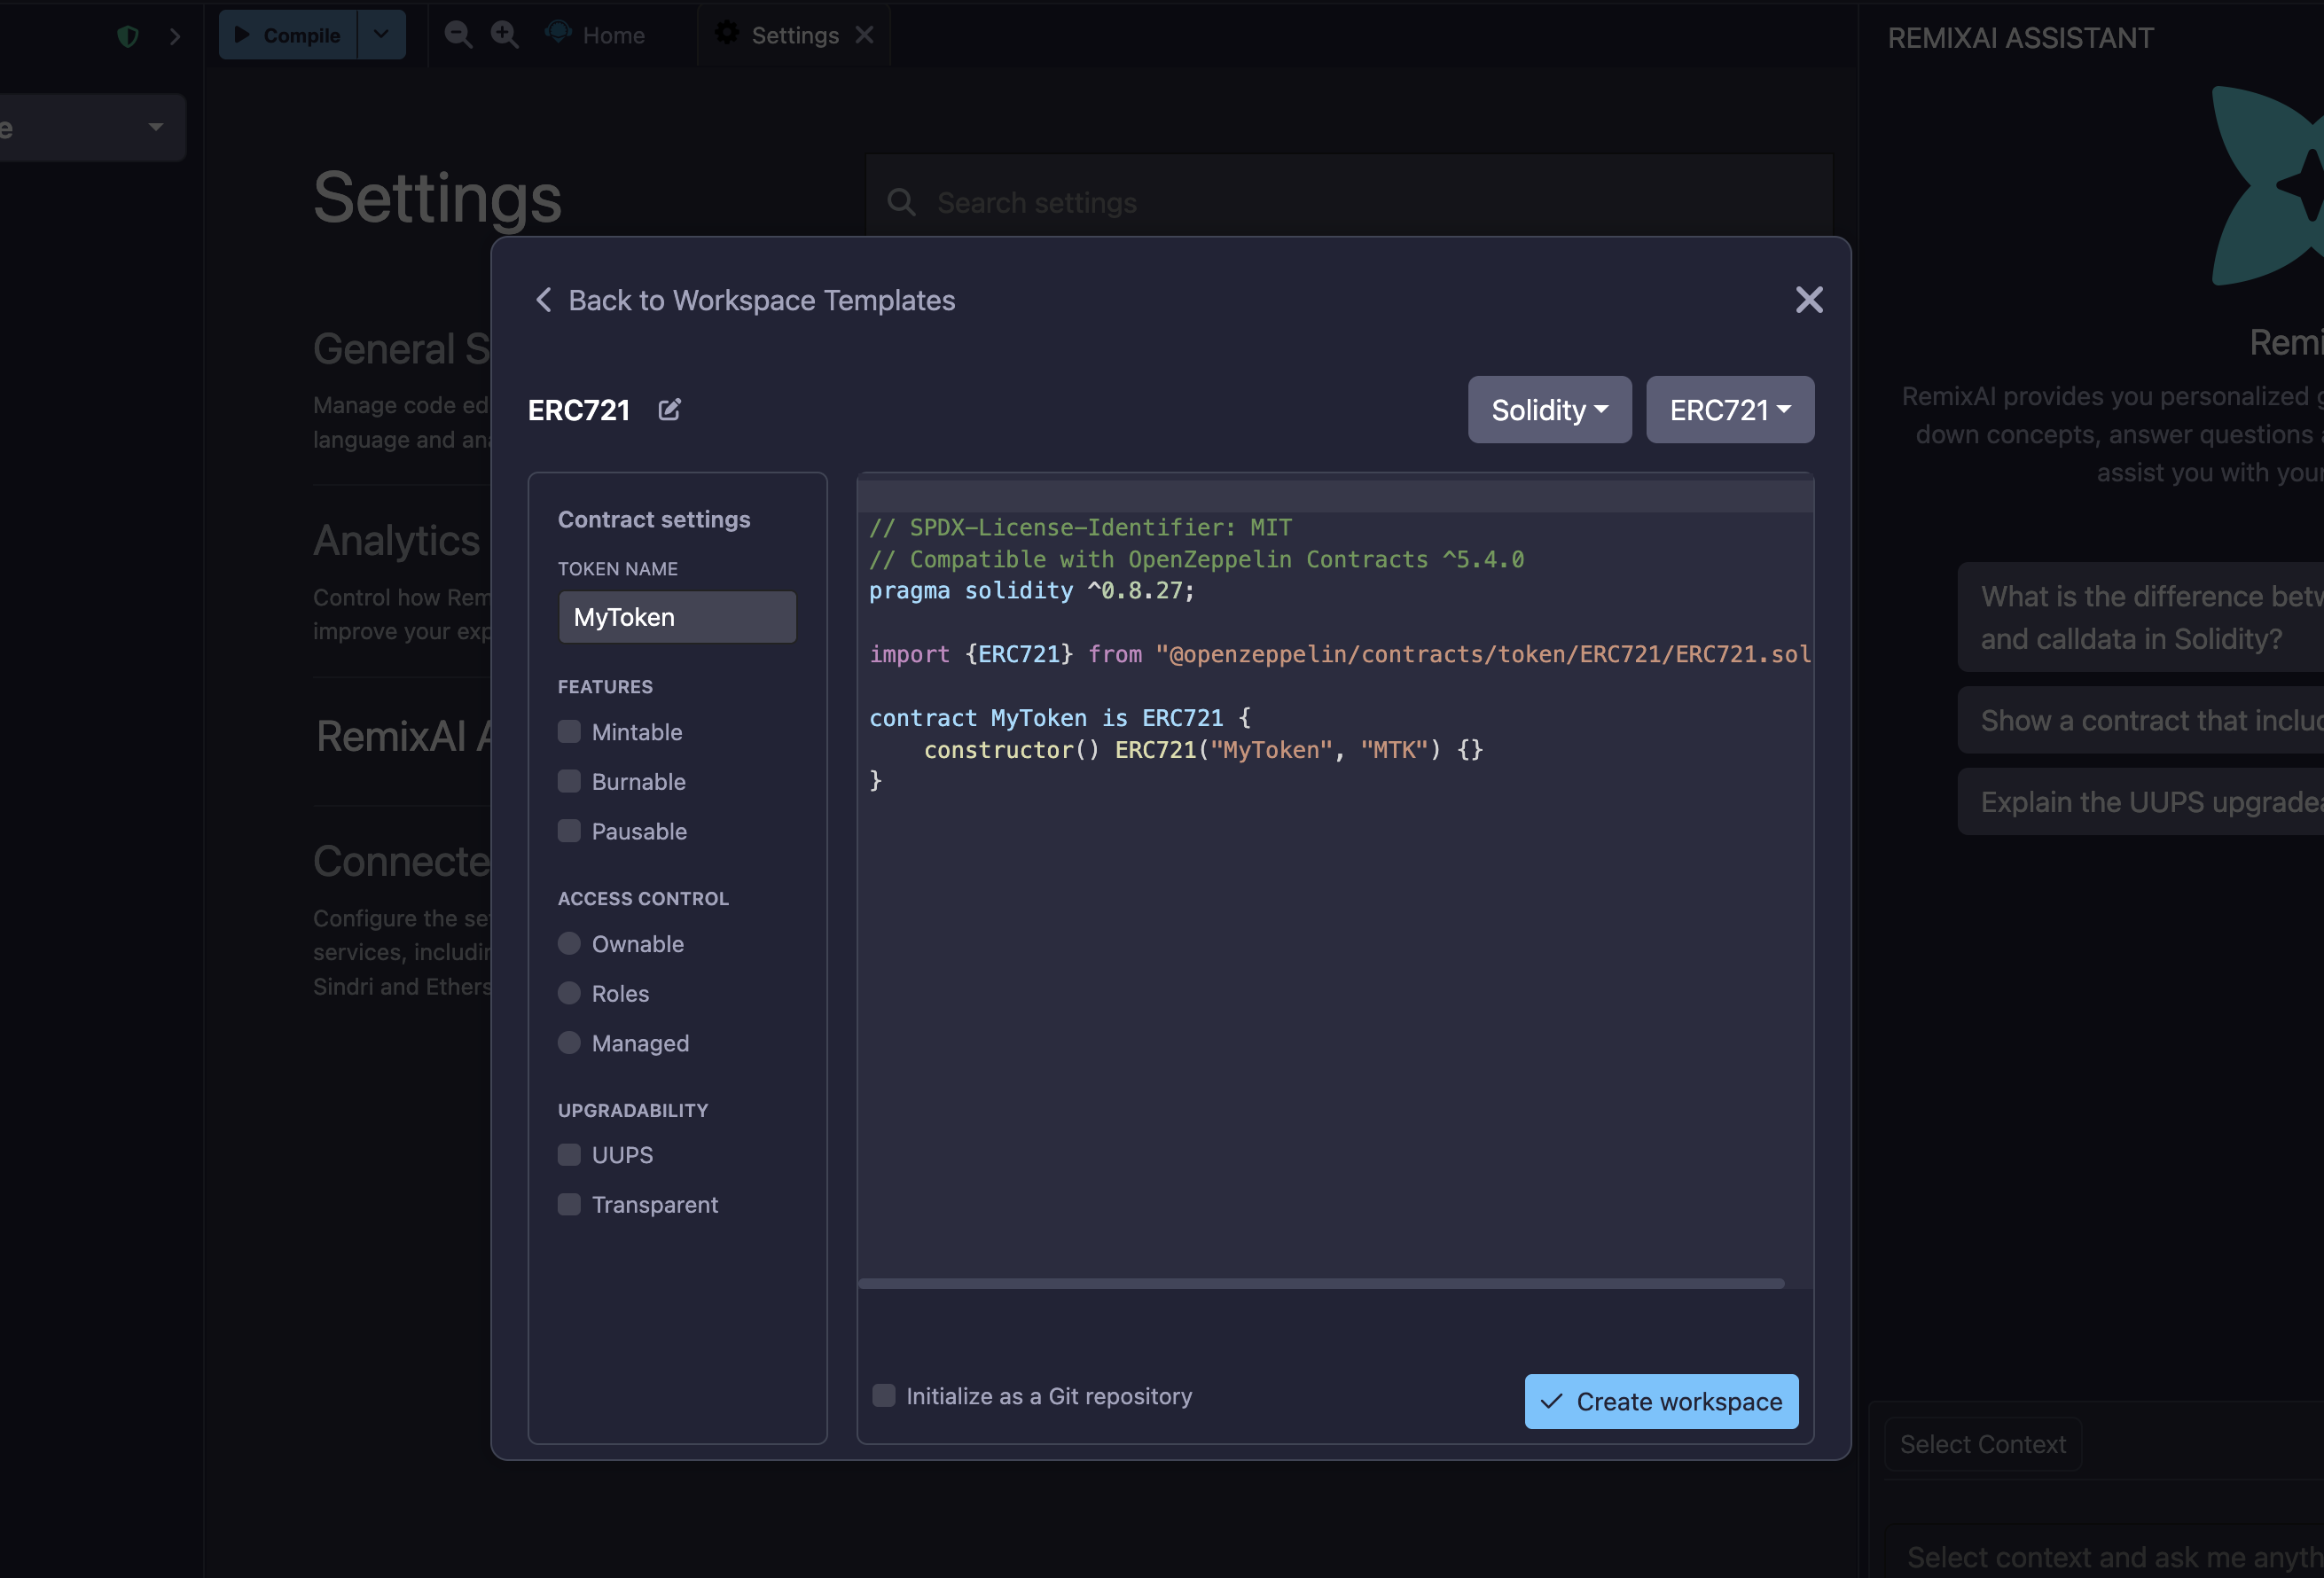Check the UUPS upgradability option

click(569, 1155)
